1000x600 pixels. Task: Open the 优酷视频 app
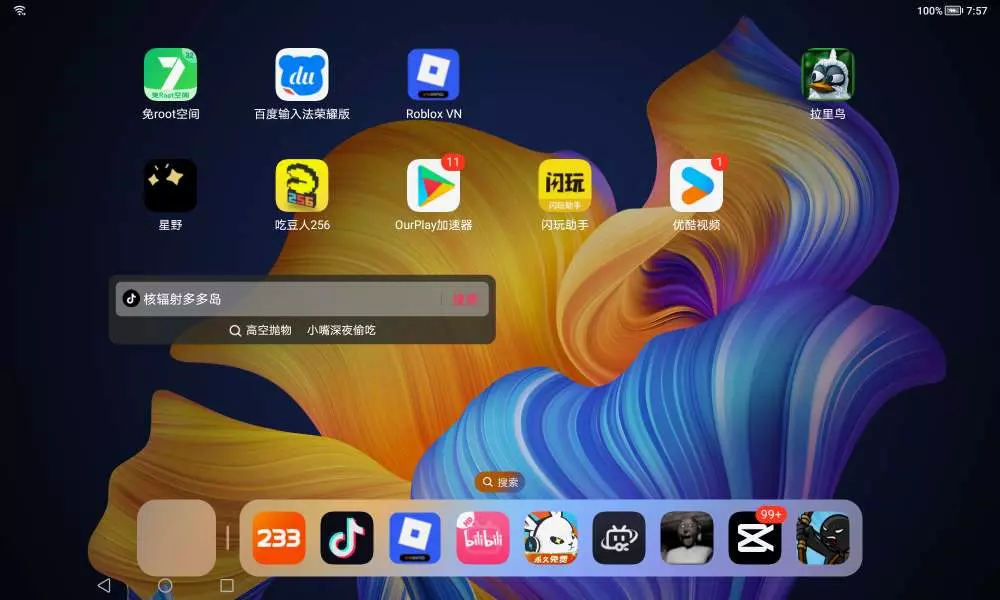[696, 186]
